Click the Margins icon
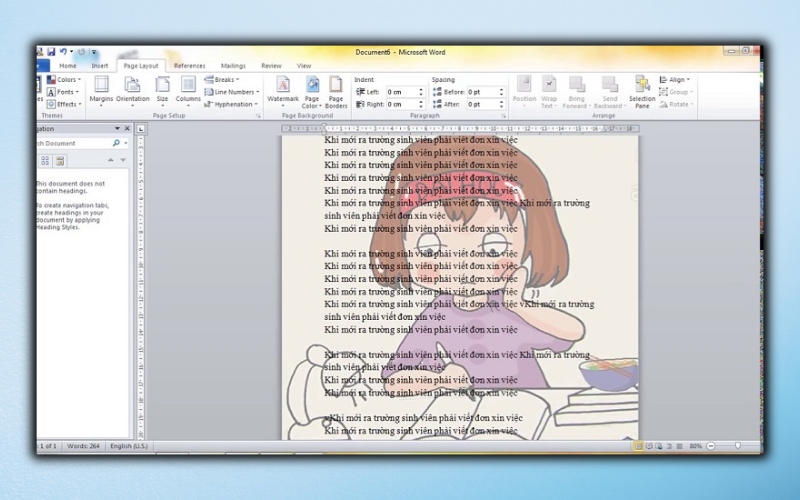 (101, 85)
